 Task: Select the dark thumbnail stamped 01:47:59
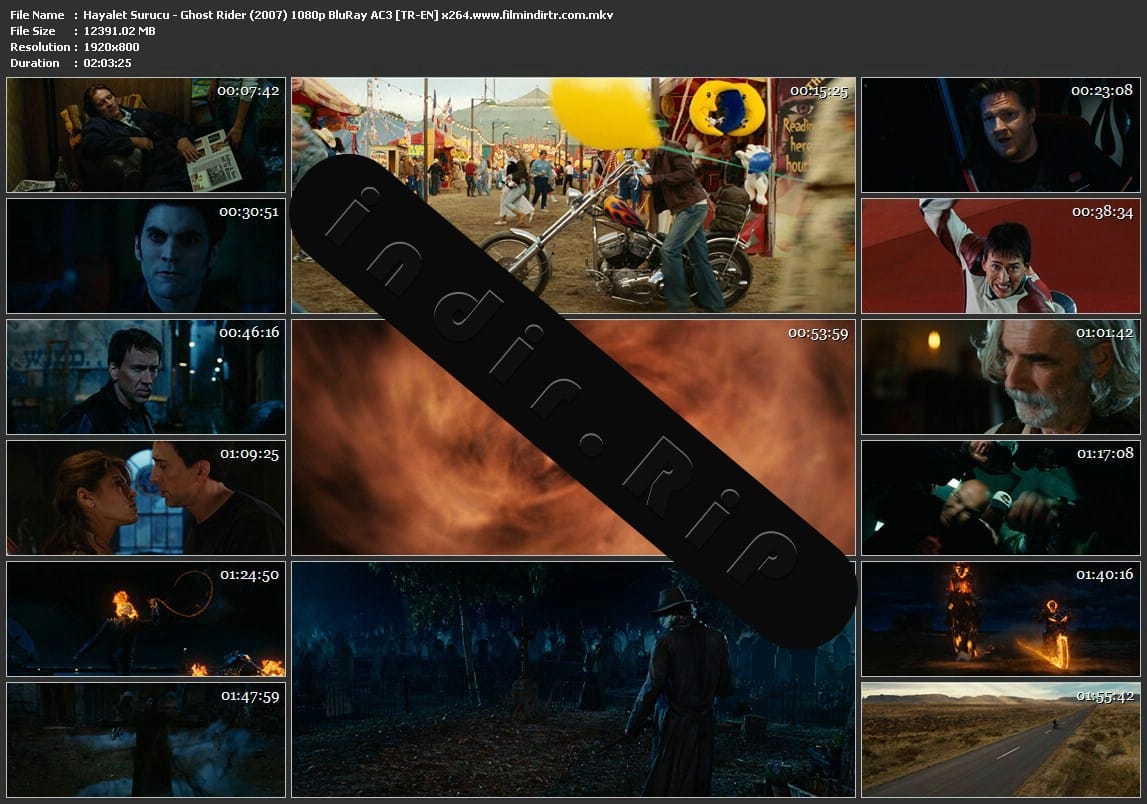coord(146,740)
